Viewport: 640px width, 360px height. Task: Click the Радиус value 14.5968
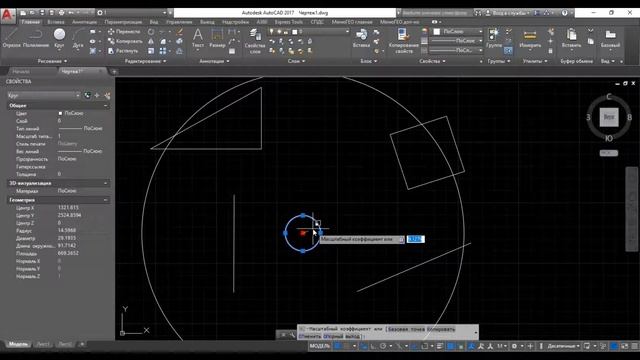pos(67,231)
